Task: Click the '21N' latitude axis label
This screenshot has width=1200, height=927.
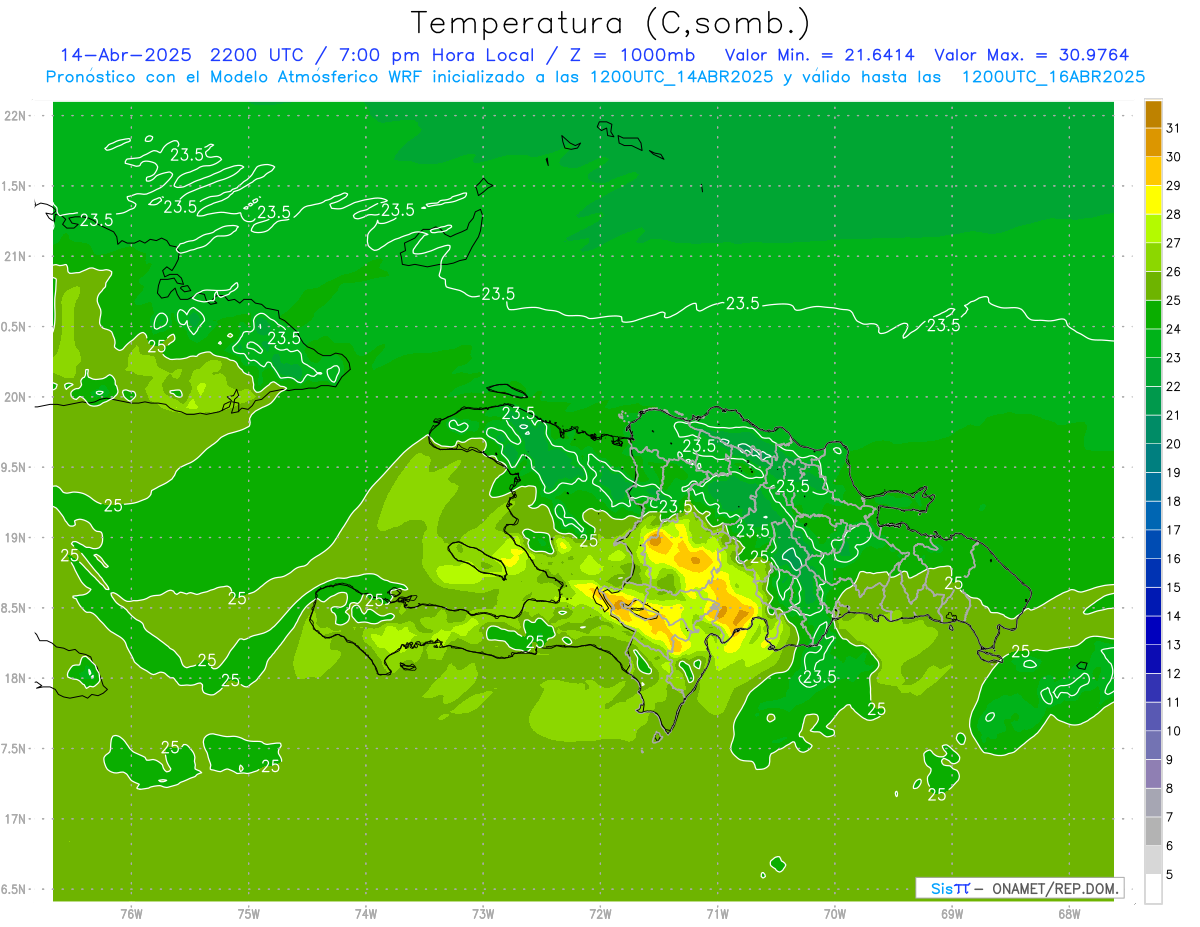Action: pyautogui.click(x=16, y=257)
